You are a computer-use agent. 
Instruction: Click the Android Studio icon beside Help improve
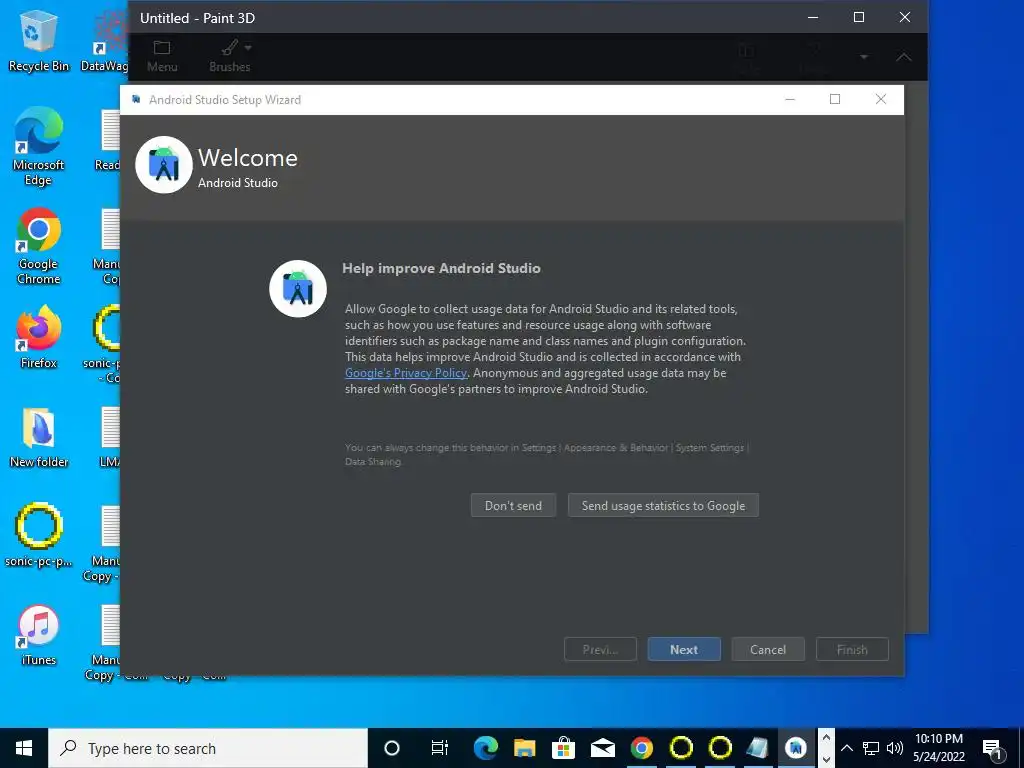pyautogui.click(x=298, y=289)
